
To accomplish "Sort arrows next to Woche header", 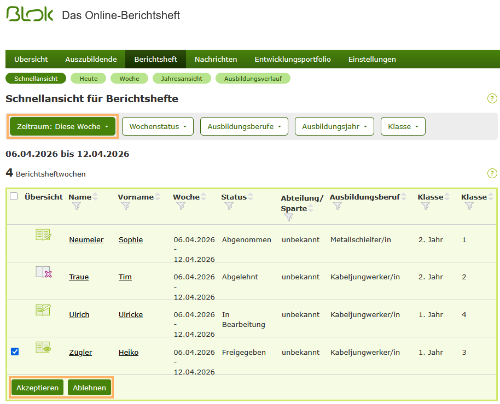I will click(203, 197).
